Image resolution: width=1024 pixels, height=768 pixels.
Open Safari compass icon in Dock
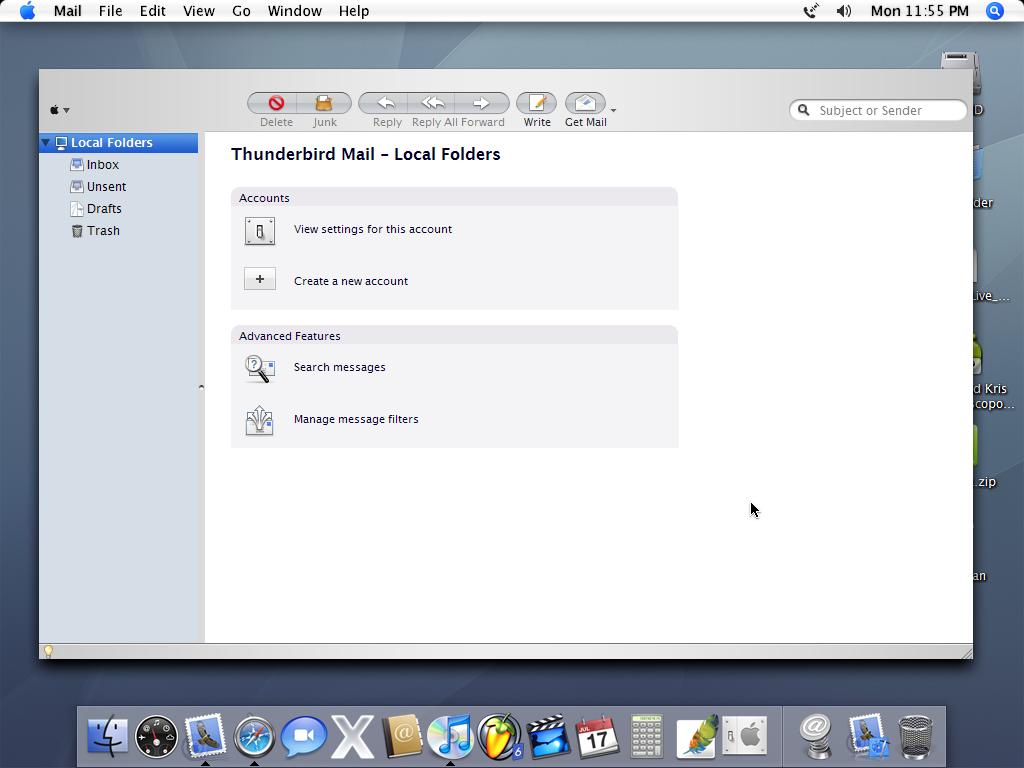pos(254,737)
